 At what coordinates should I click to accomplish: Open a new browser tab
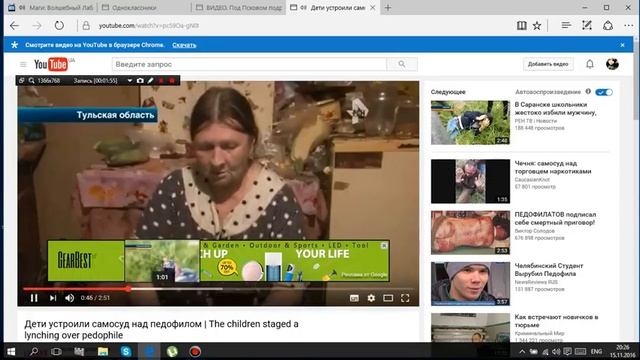388,7
